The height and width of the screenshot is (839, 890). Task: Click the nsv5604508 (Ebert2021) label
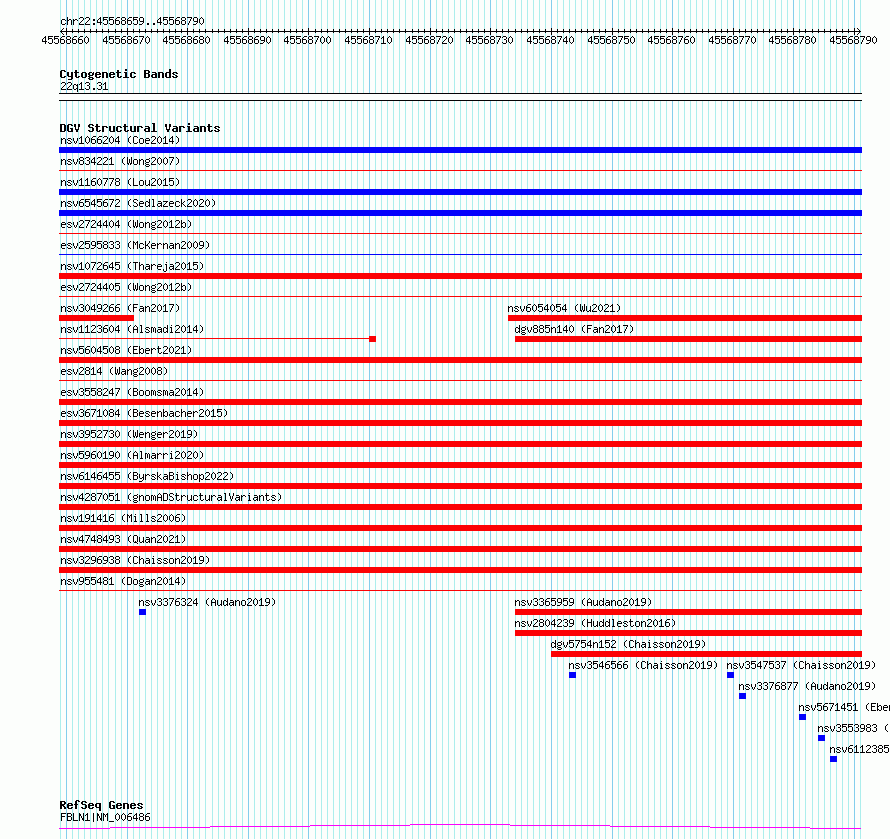point(126,350)
